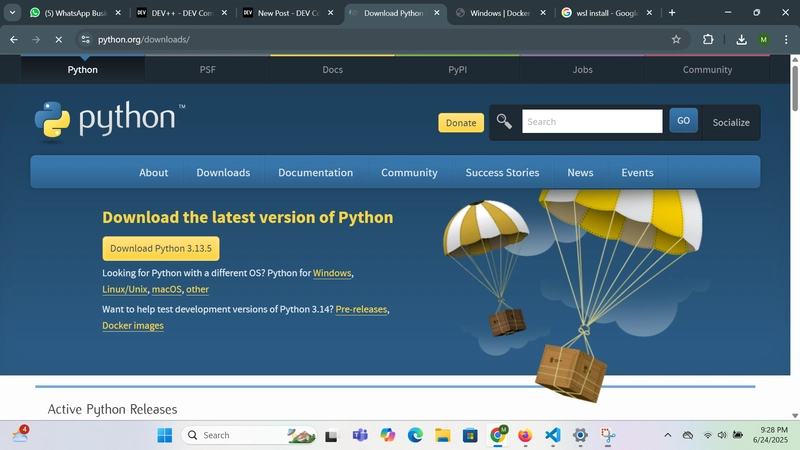Viewport: 800px width, 450px height.
Task: Open Visual Studio Code from the taskbar
Action: (553, 435)
